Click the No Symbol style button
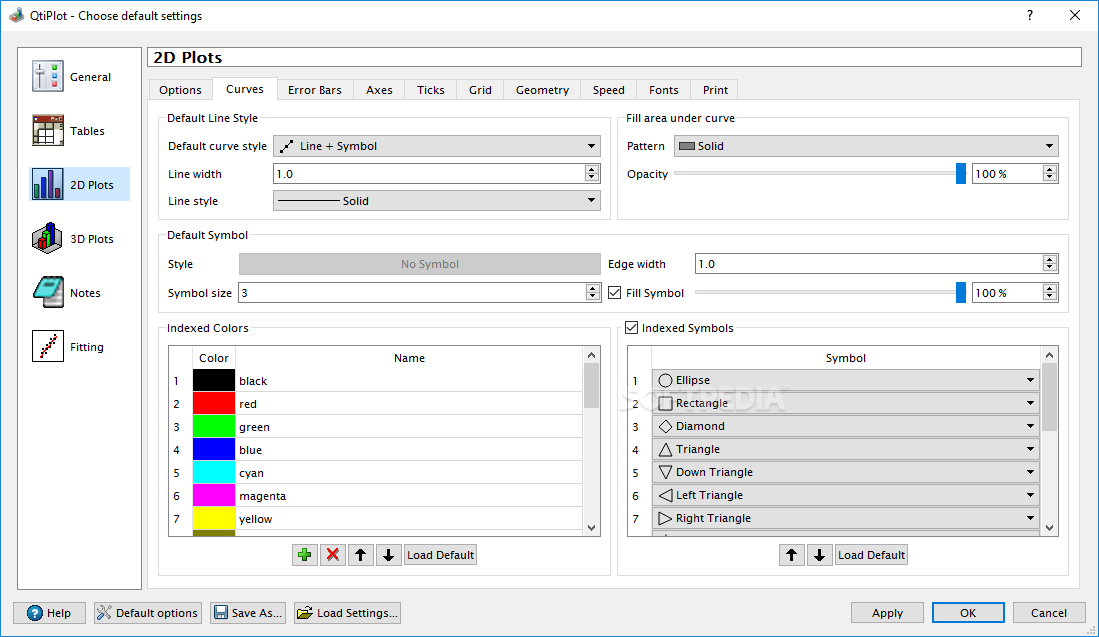Viewport: 1099px width, 637px height. (x=420, y=264)
